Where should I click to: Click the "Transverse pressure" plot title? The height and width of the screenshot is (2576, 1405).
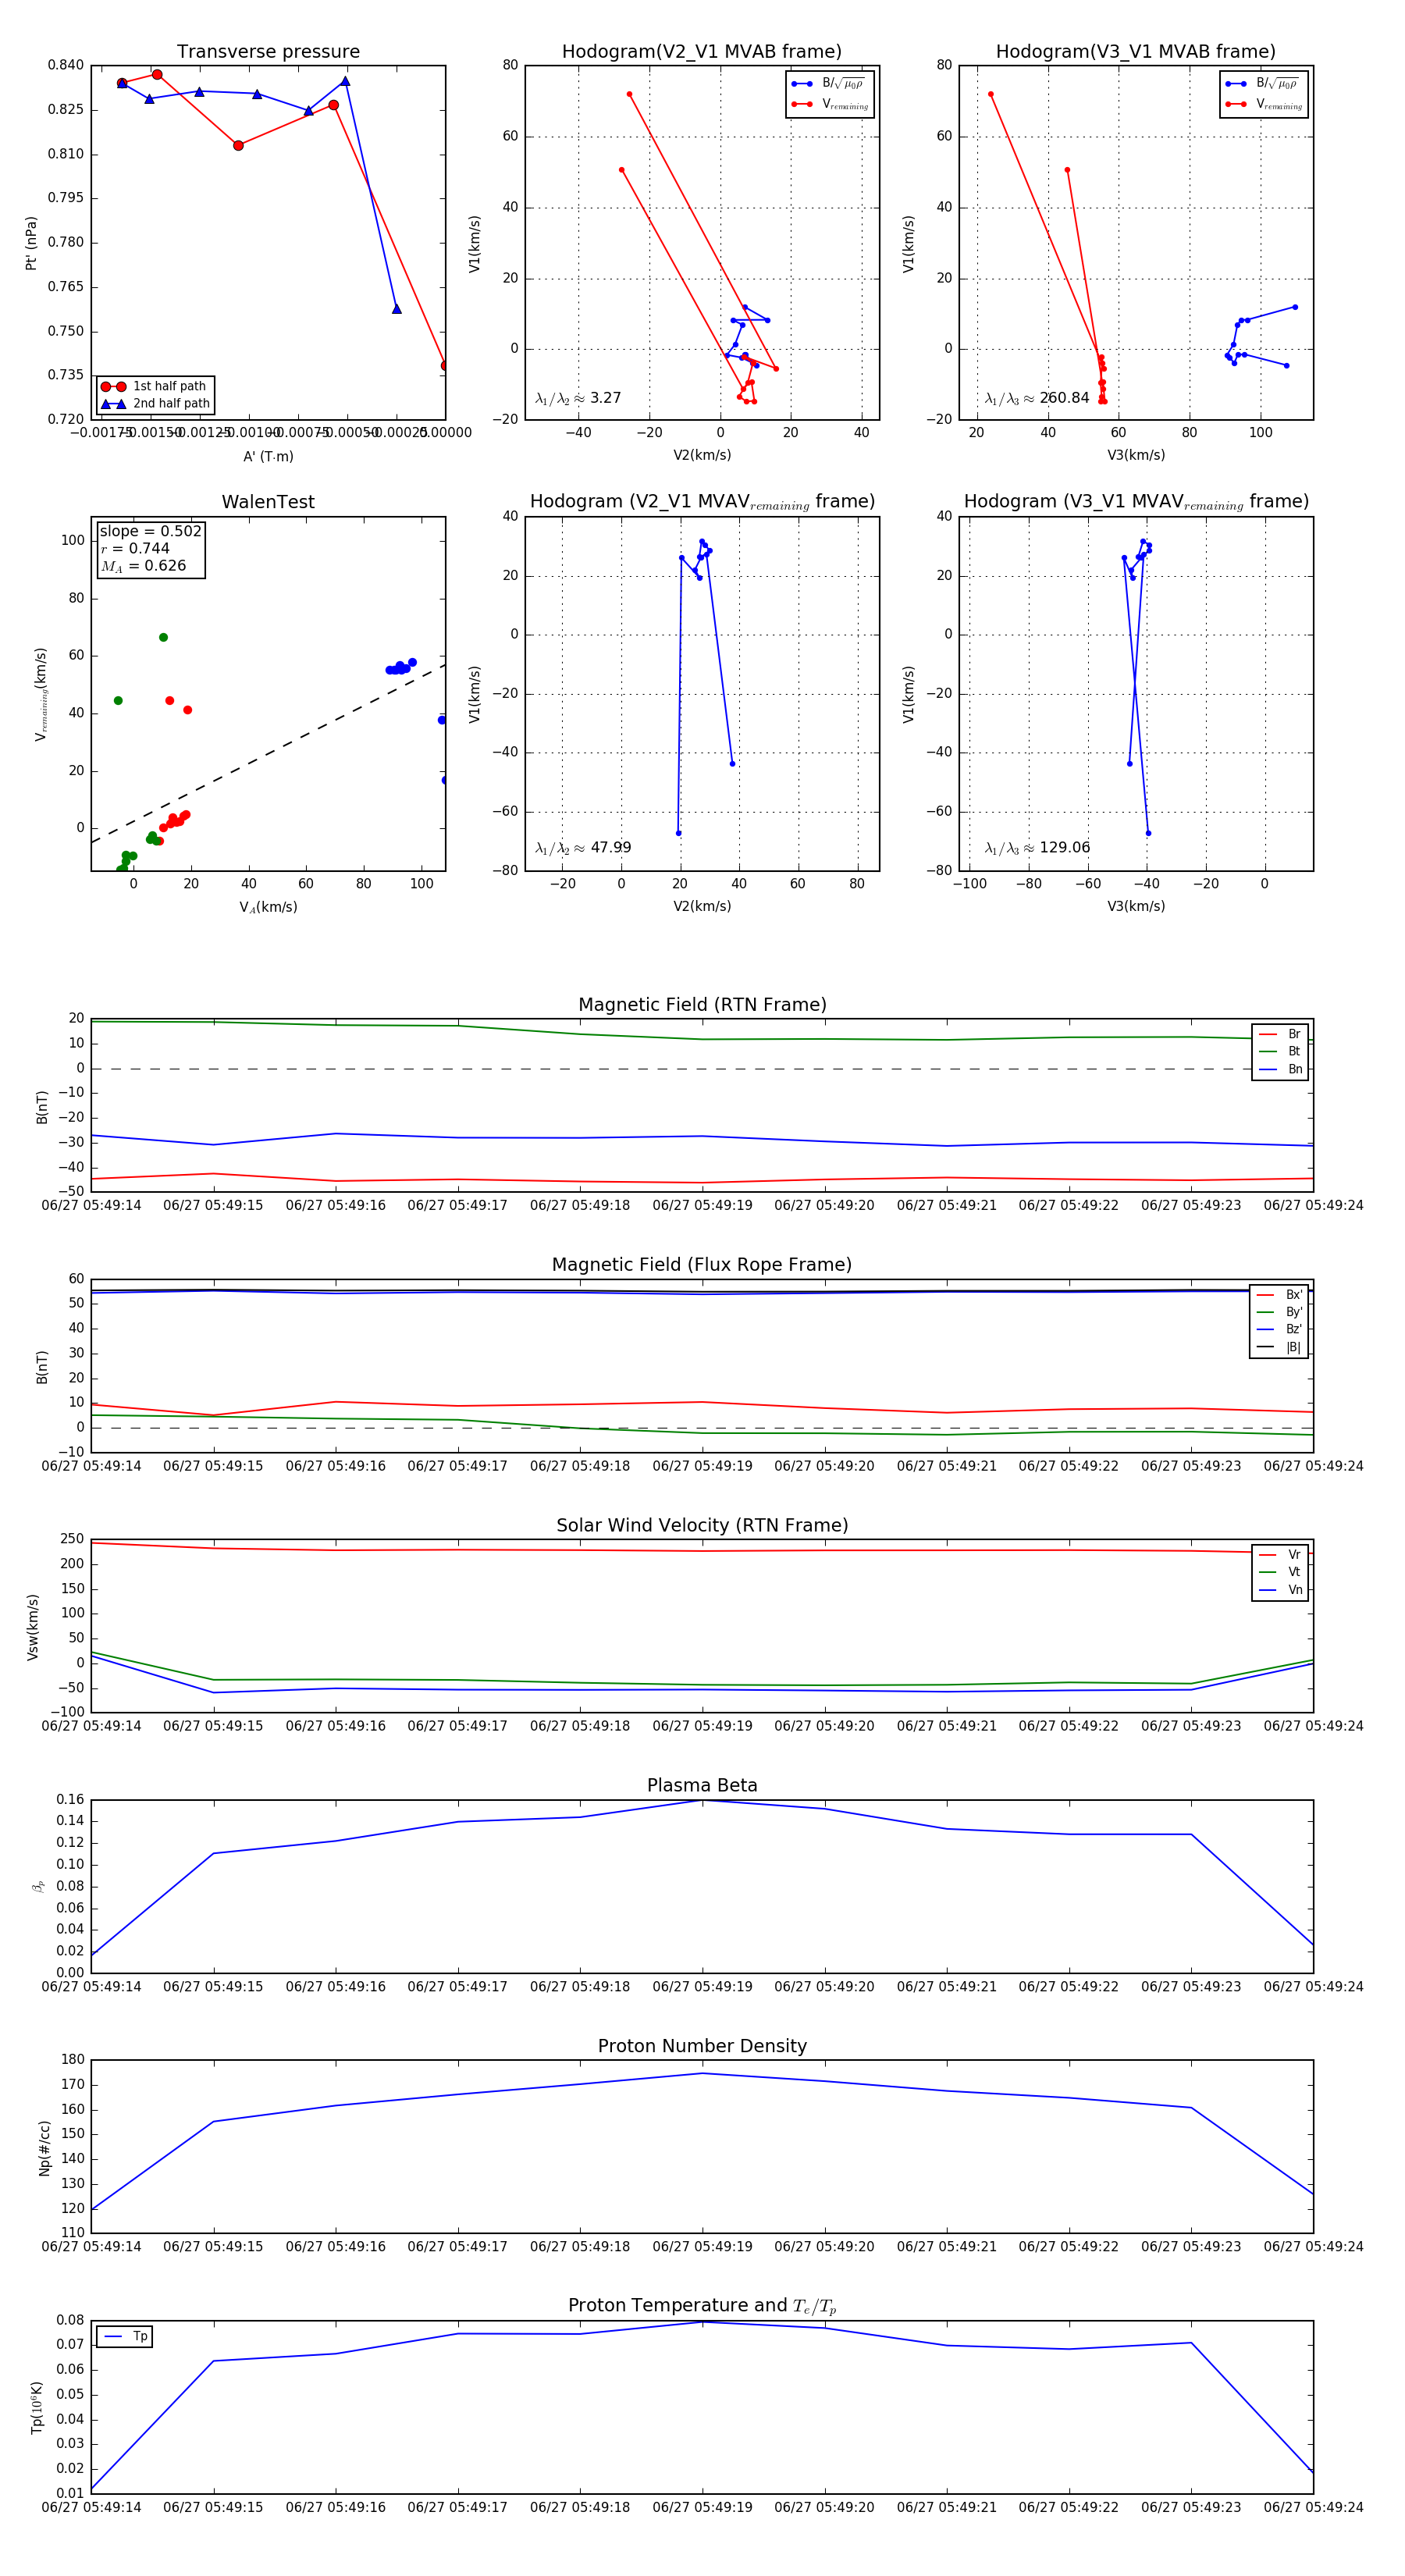(x=268, y=52)
